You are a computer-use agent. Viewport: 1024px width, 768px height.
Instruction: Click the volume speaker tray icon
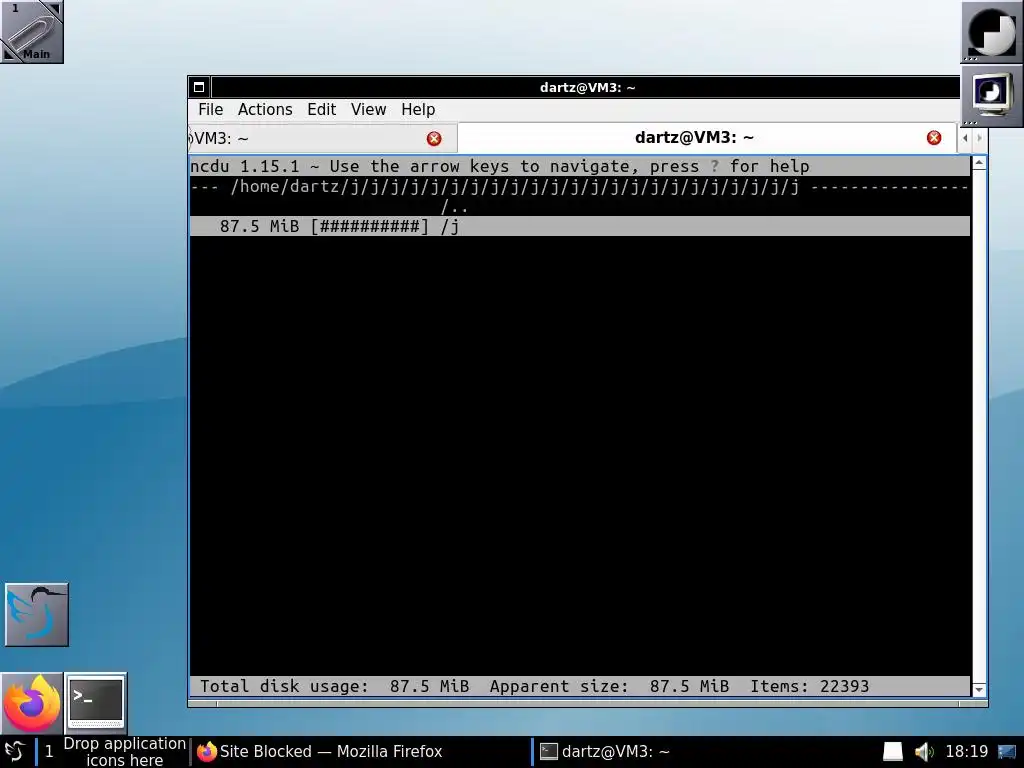tap(923, 752)
